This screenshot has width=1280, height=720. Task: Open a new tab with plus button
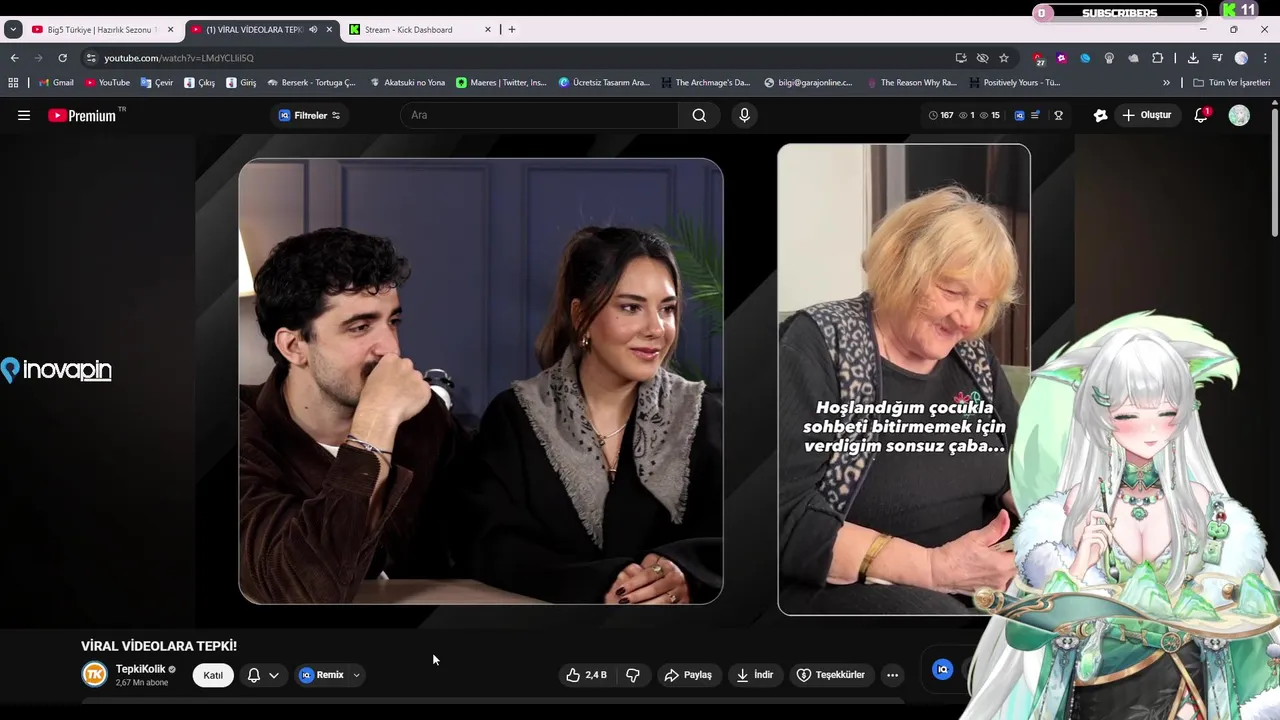click(x=512, y=30)
